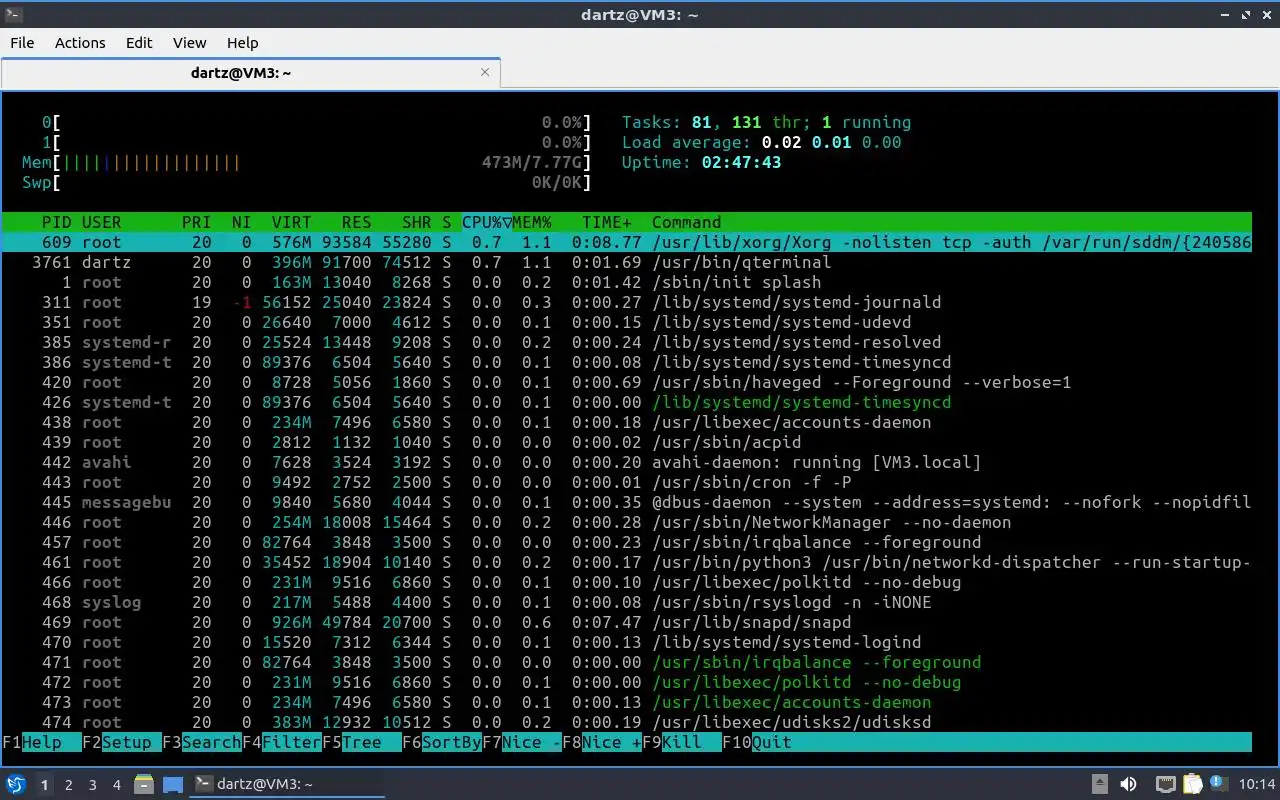The image size is (1280, 800).
Task: Launch the file manager from the taskbar
Action: click(144, 785)
